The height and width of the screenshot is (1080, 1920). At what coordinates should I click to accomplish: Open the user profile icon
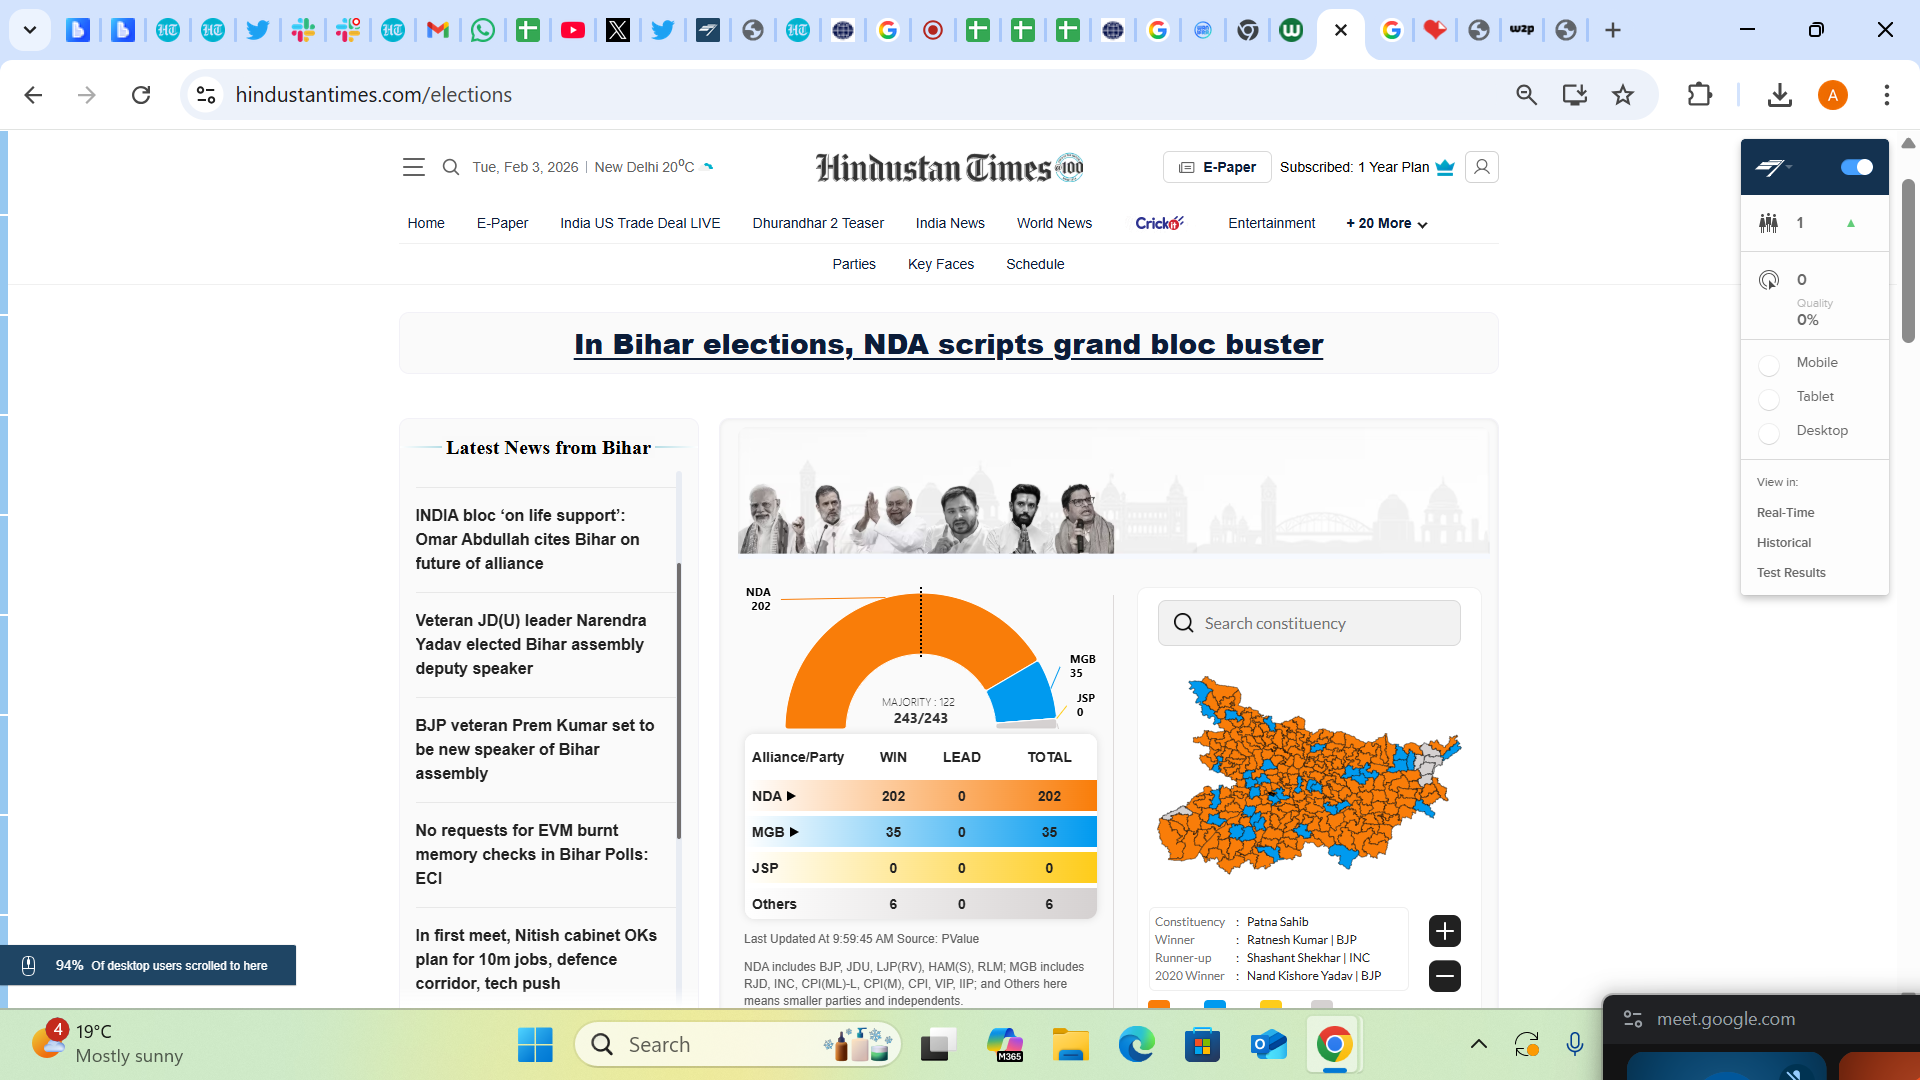click(x=1482, y=166)
